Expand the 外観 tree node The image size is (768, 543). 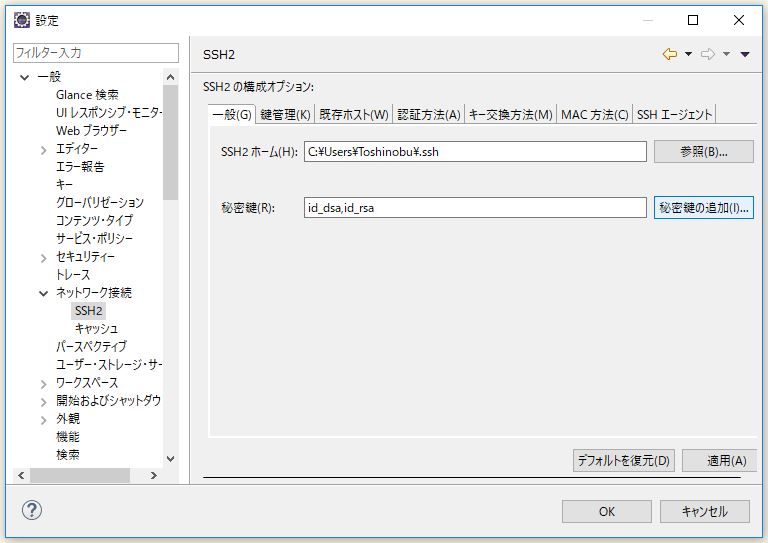coord(43,420)
